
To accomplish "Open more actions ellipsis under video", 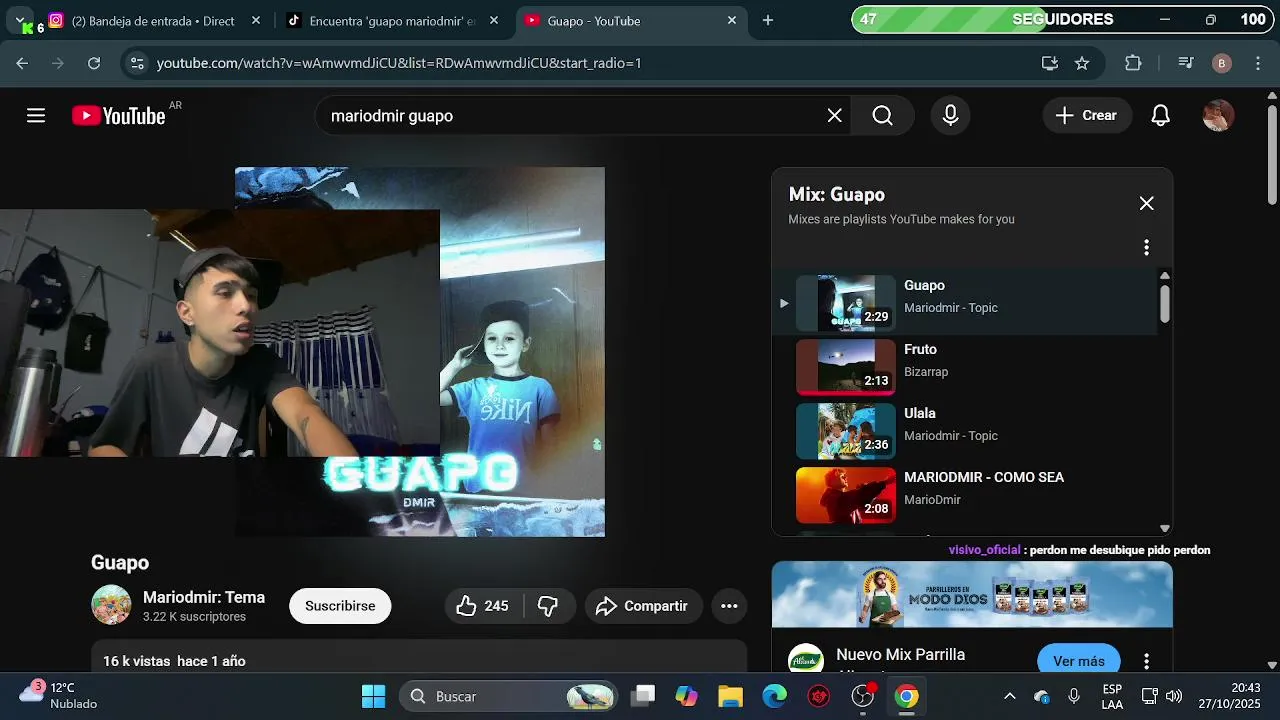I will [x=729, y=606].
